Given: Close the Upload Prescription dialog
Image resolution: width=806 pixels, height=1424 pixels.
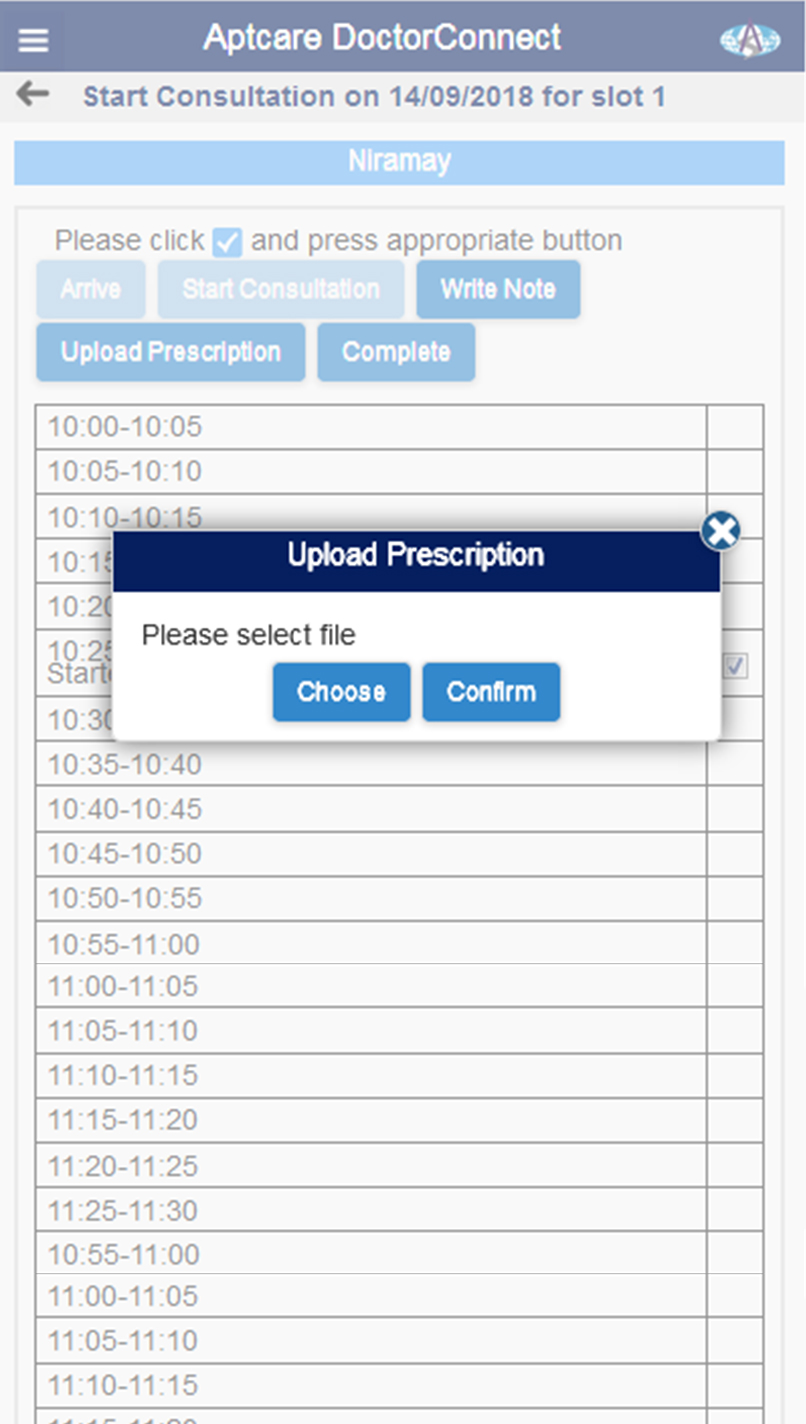Looking at the screenshot, I should point(720,531).
